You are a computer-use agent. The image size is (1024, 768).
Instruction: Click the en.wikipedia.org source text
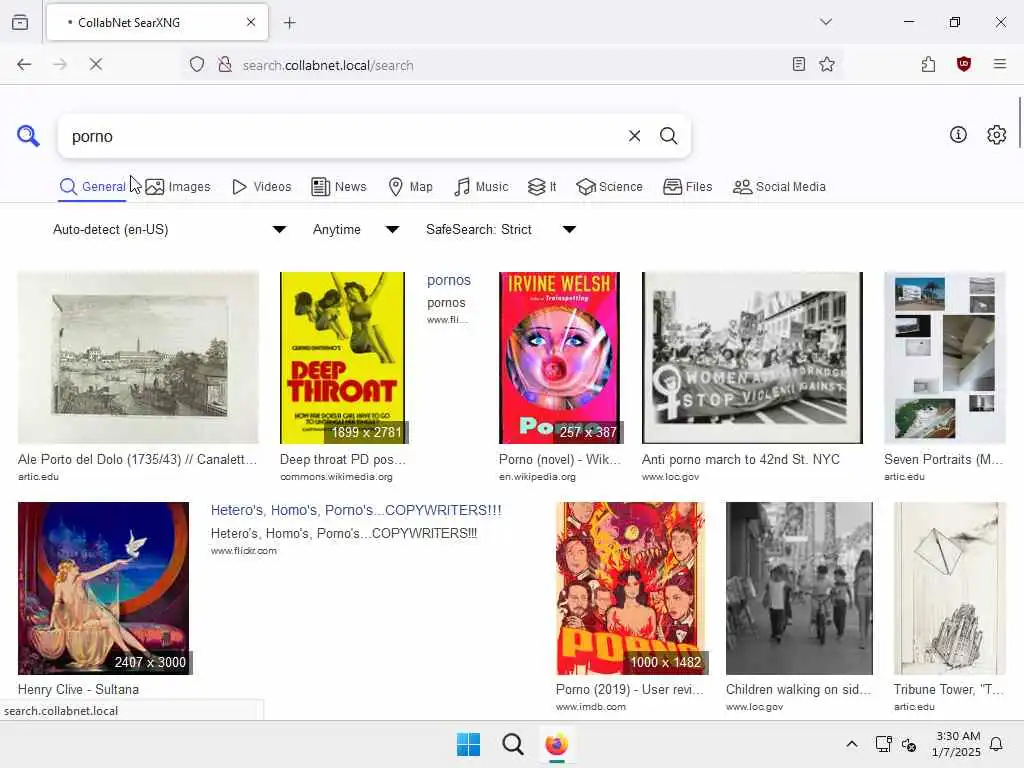(x=537, y=477)
